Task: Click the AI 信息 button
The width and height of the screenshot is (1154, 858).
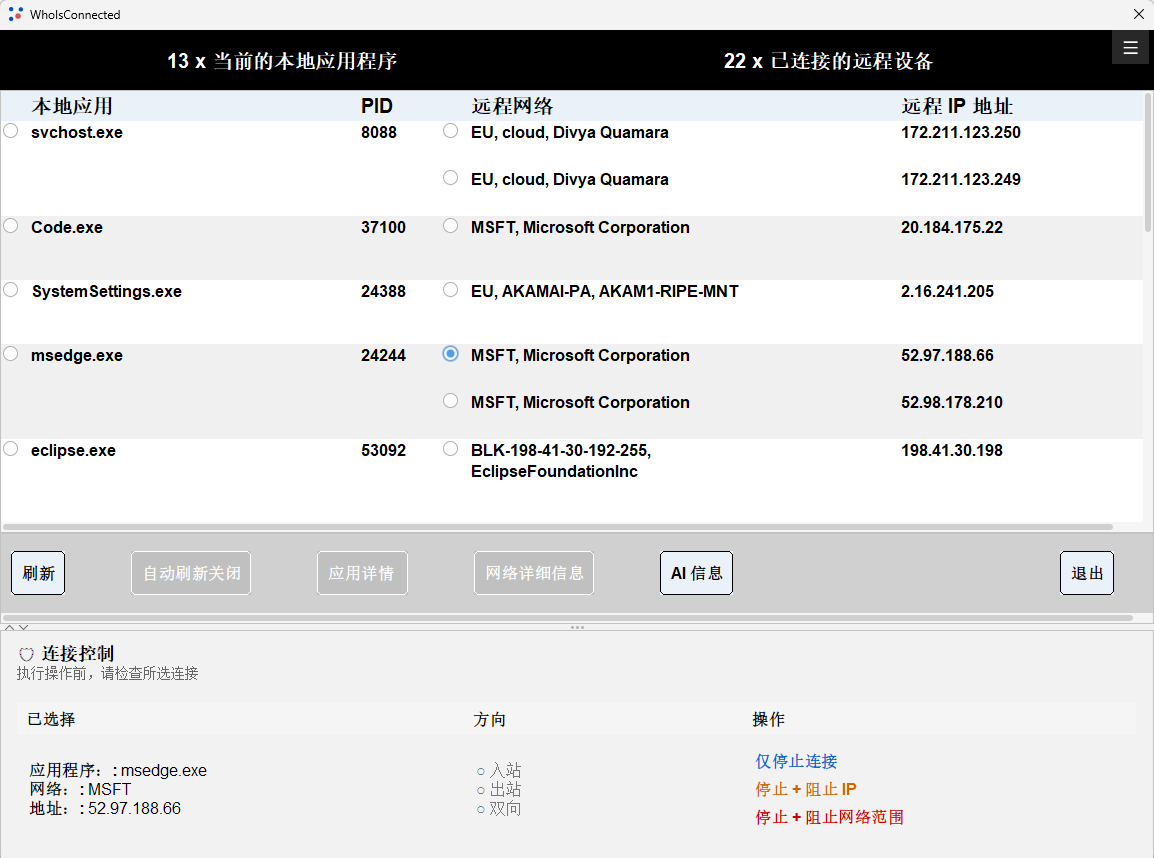Action: tap(696, 572)
